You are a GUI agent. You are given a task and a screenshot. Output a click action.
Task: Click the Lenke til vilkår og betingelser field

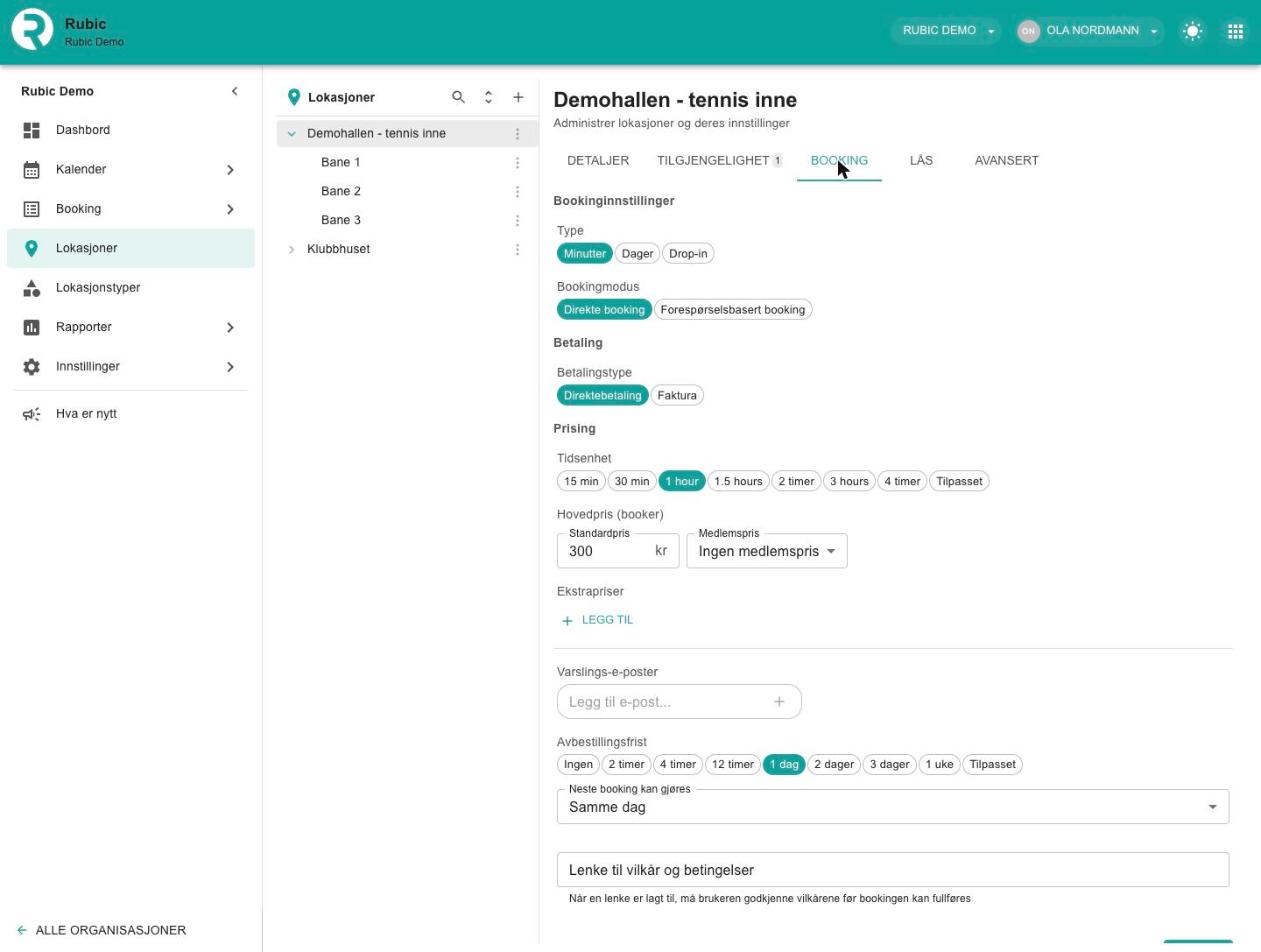point(893,870)
